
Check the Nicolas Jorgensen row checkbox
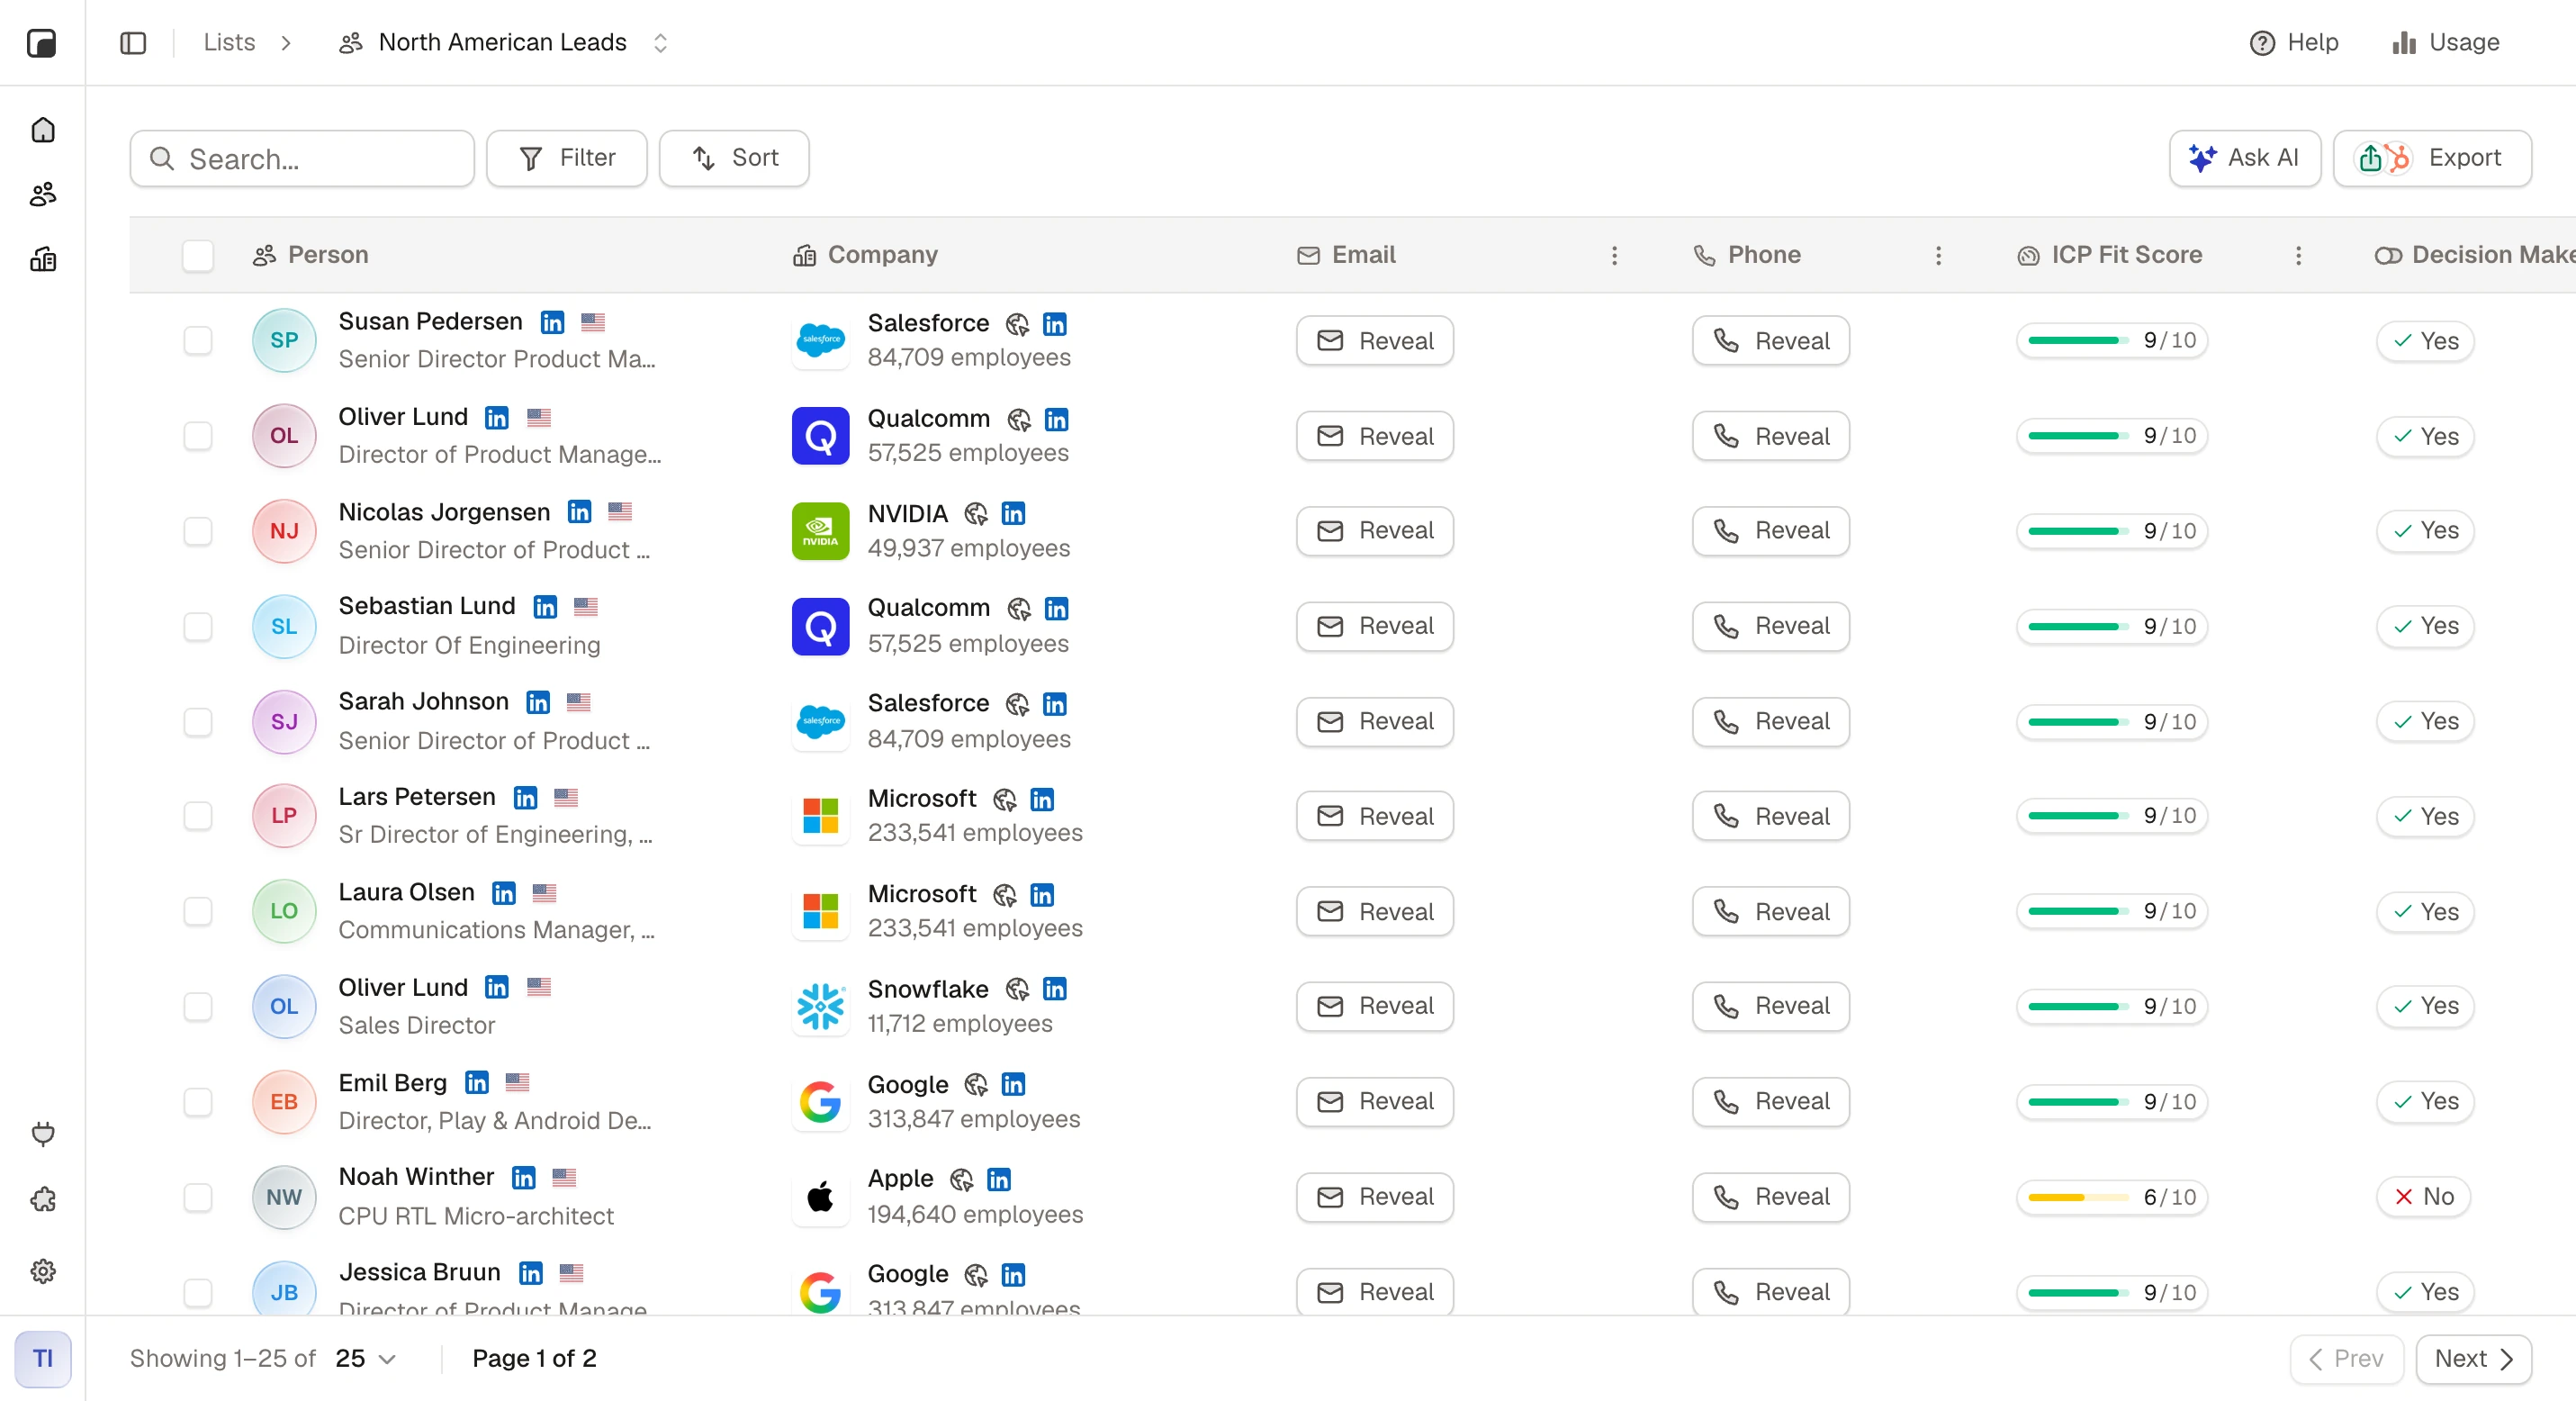[x=198, y=531]
